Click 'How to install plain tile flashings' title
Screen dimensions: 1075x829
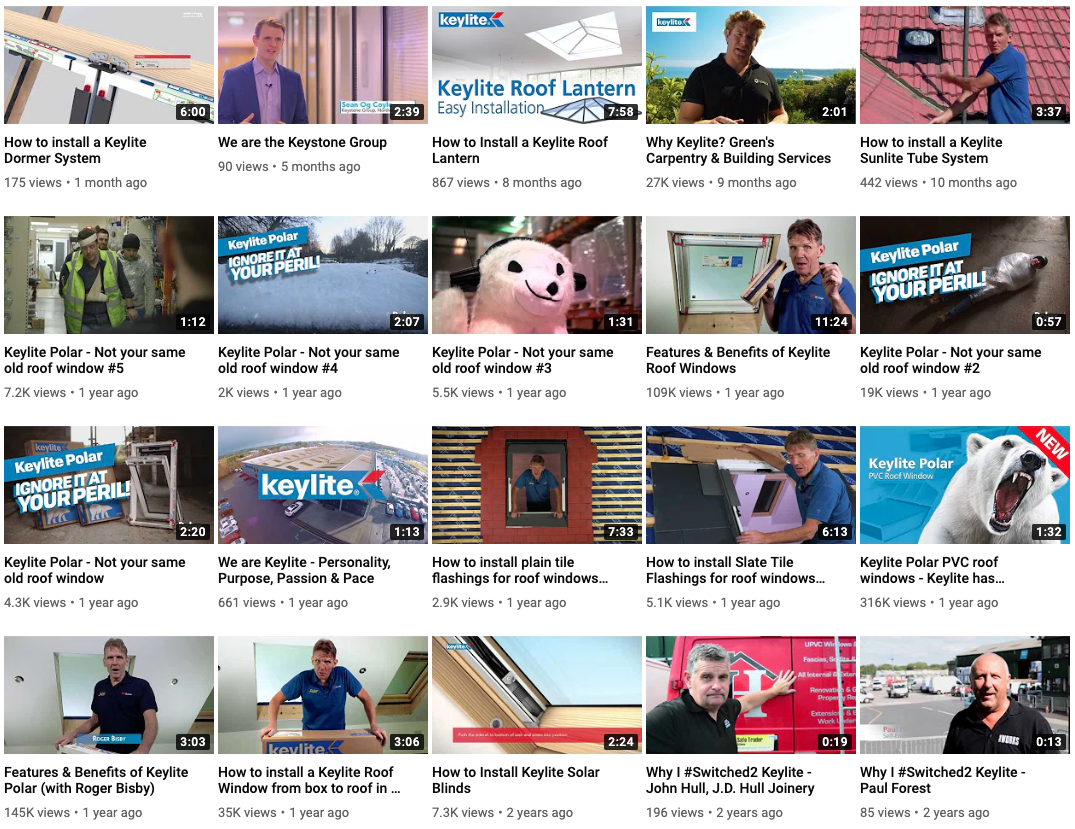[520, 570]
